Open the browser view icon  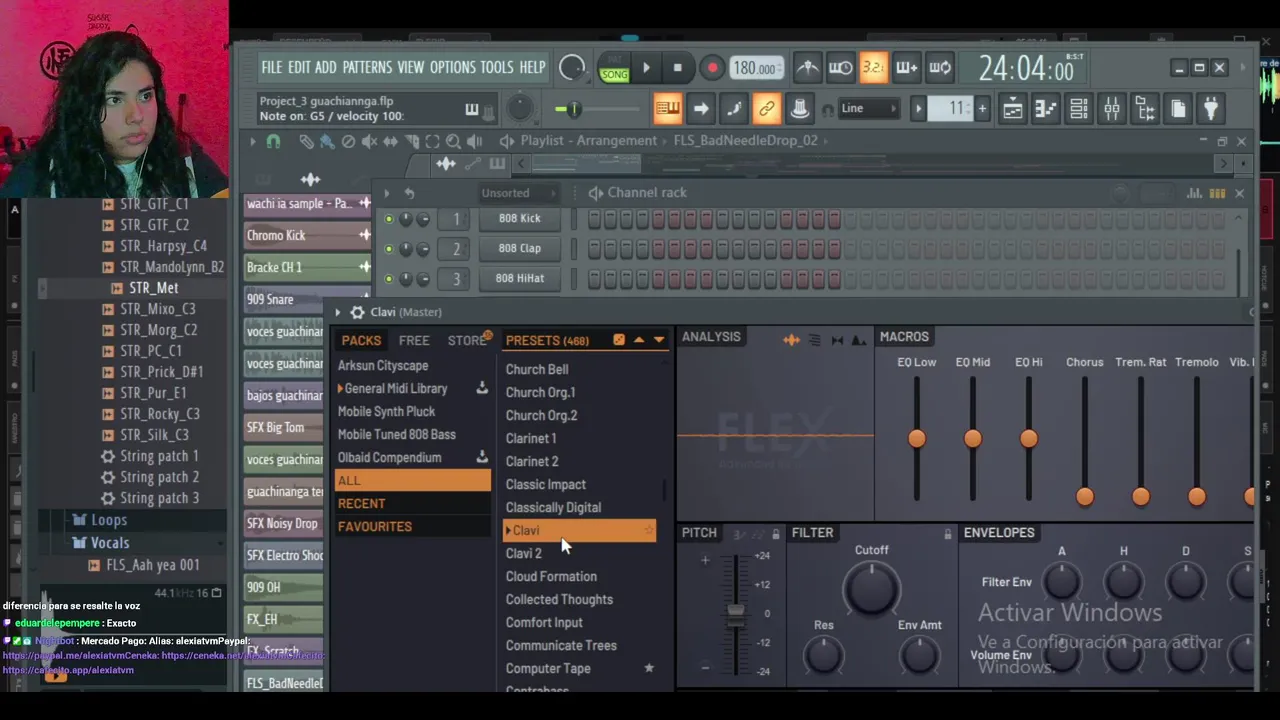tap(1145, 108)
